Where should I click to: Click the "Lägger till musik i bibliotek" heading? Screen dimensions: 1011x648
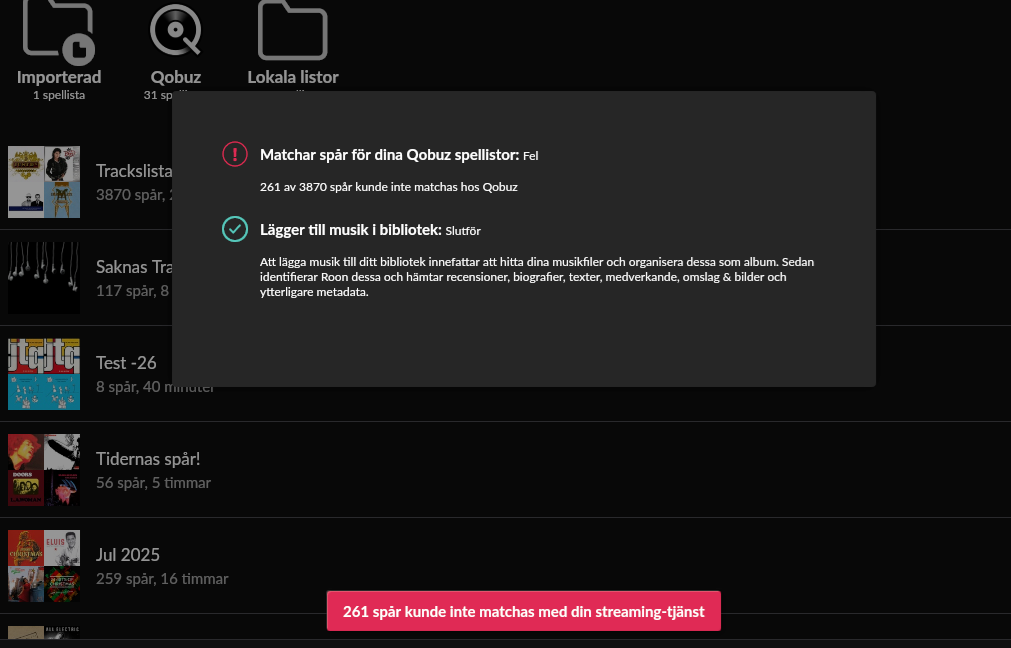(x=350, y=230)
